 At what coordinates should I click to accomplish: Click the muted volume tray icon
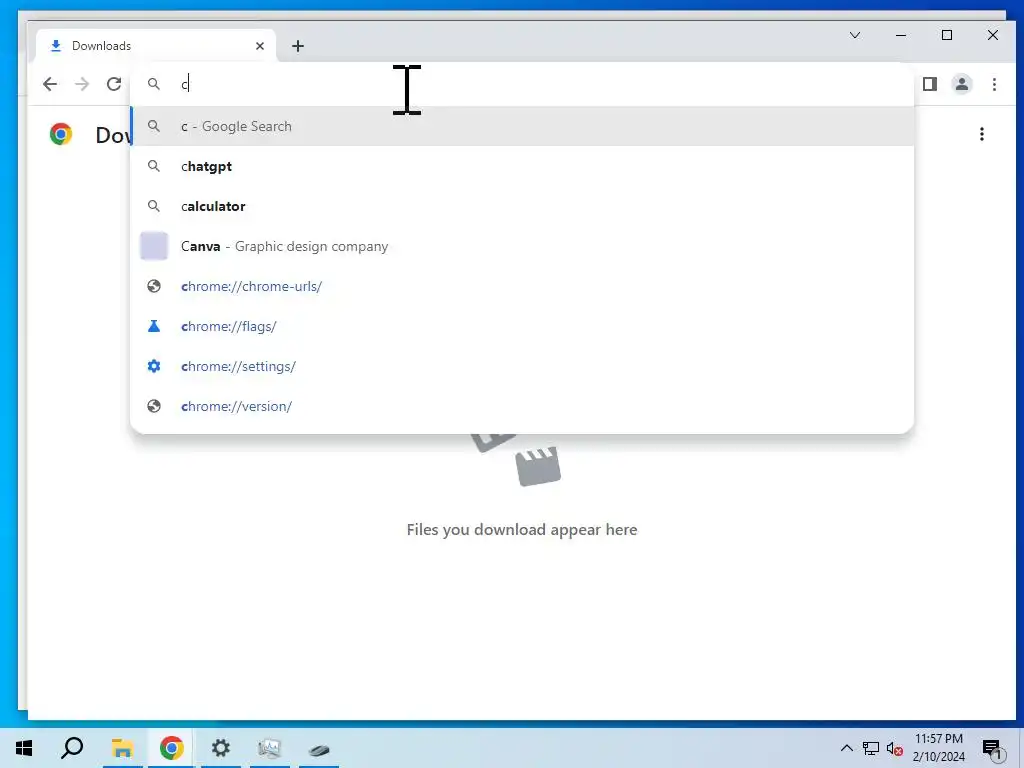895,748
